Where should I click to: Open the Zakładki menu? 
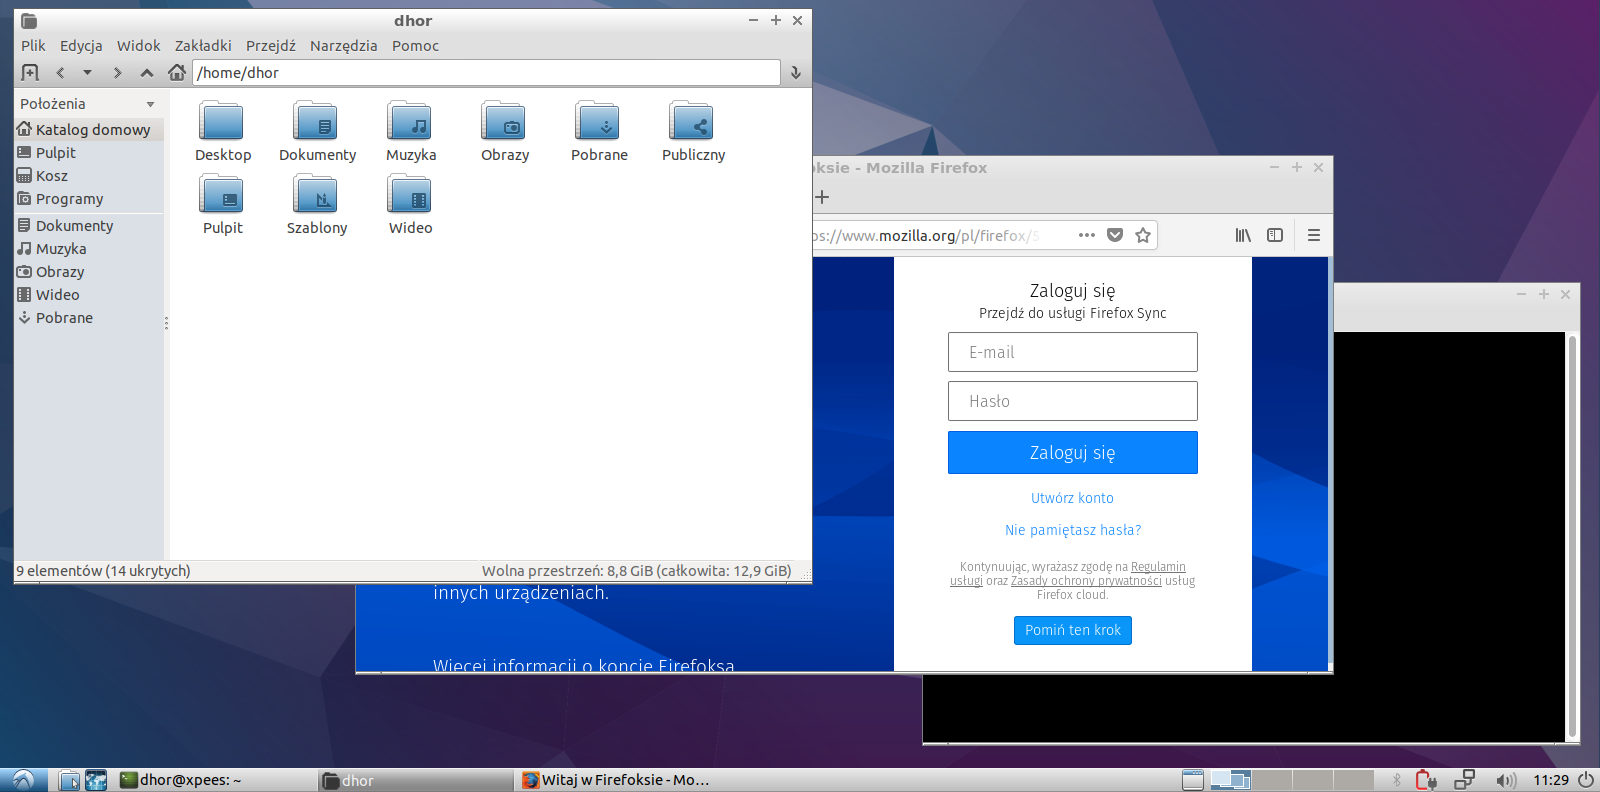[203, 45]
